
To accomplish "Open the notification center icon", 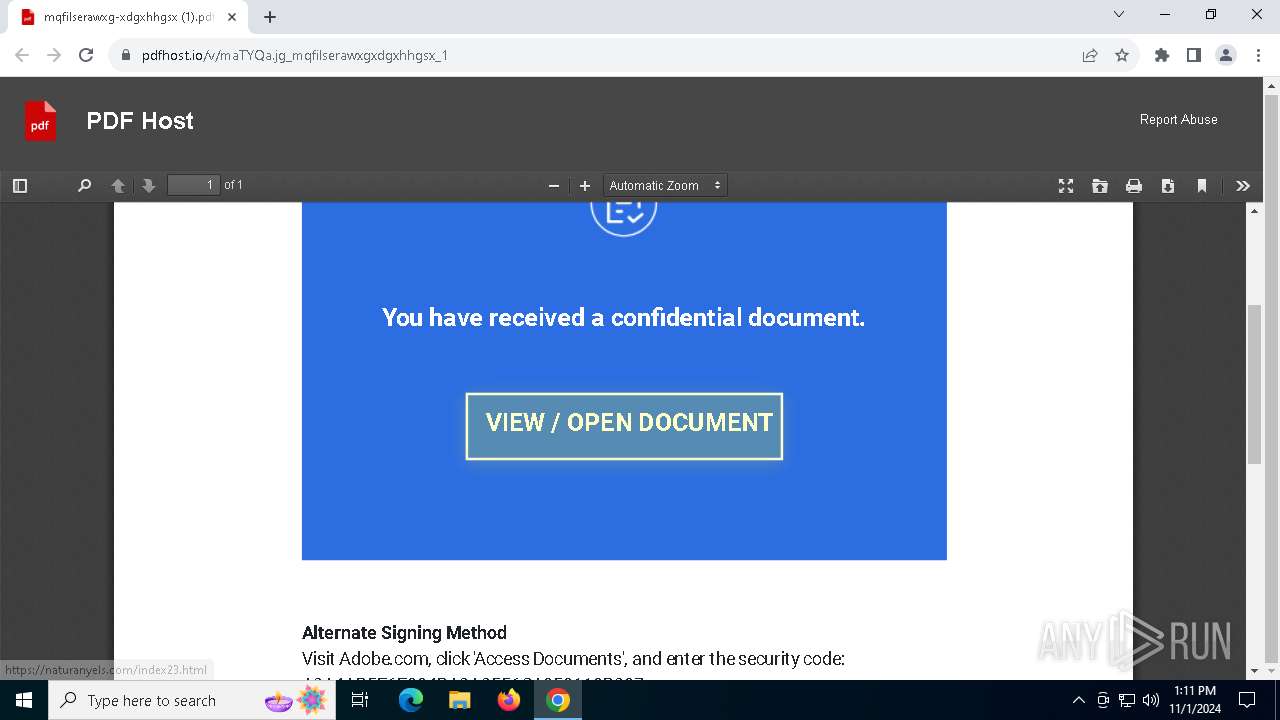I will pyautogui.click(x=1247, y=700).
